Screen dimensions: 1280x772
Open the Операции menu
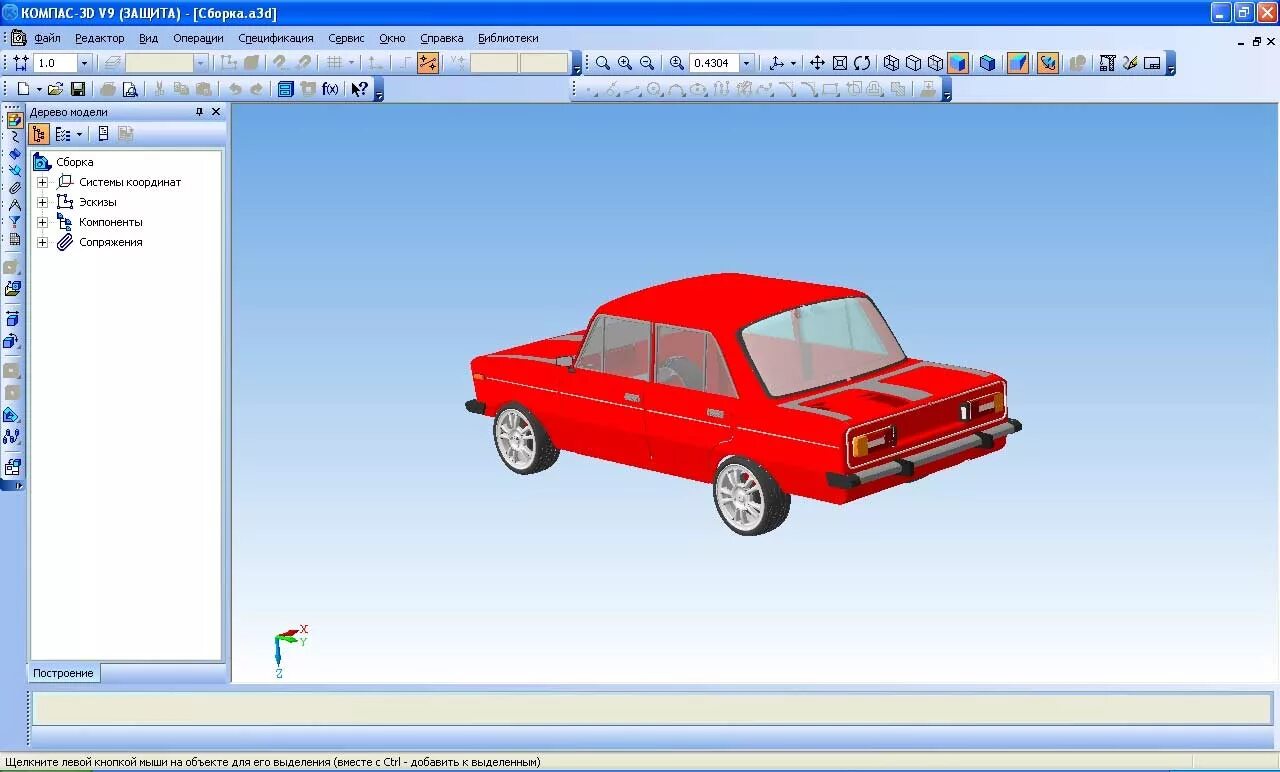tap(198, 38)
